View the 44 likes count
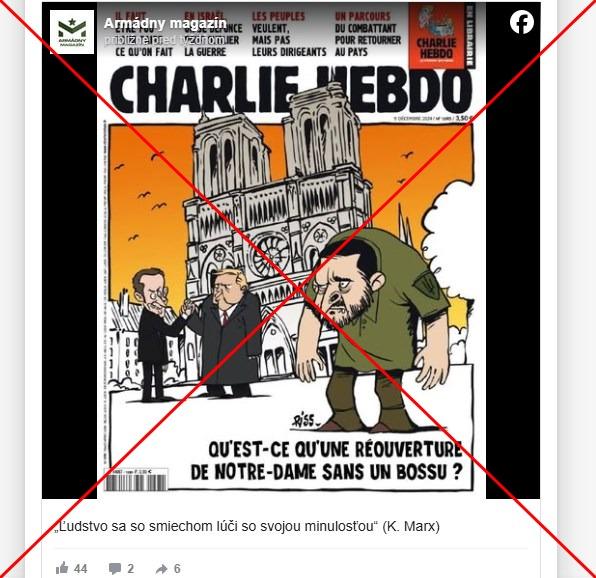The height and width of the screenshot is (578, 596). tap(81, 569)
